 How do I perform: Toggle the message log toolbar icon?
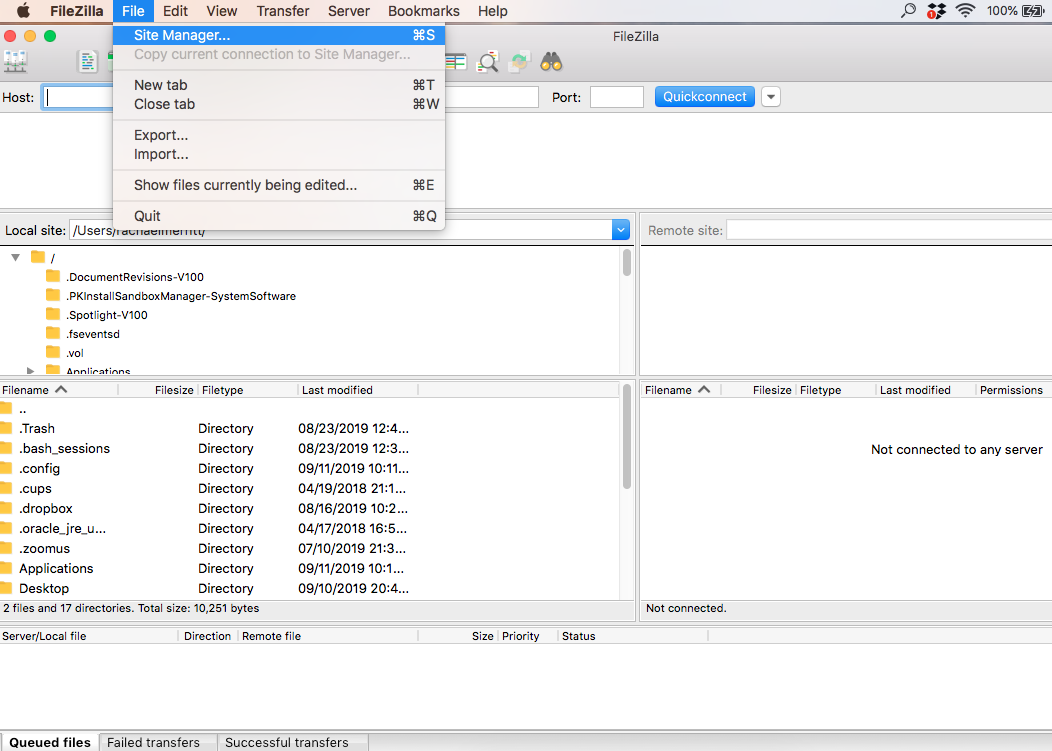pyautogui.click(x=88, y=62)
